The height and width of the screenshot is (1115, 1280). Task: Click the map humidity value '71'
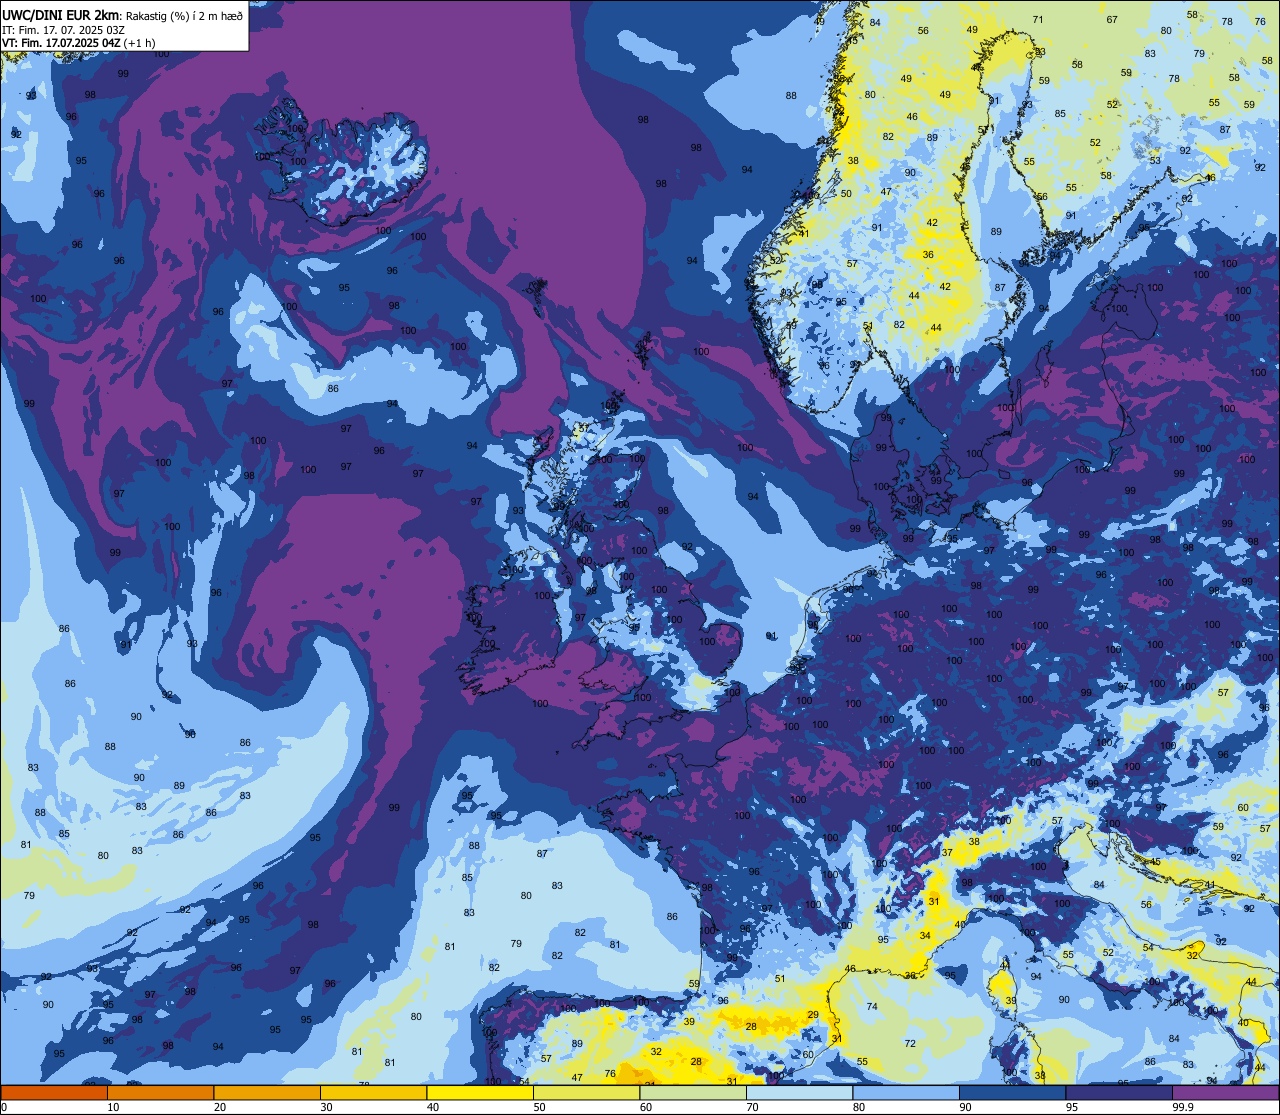pyautogui.click(x=1038, y=20)
